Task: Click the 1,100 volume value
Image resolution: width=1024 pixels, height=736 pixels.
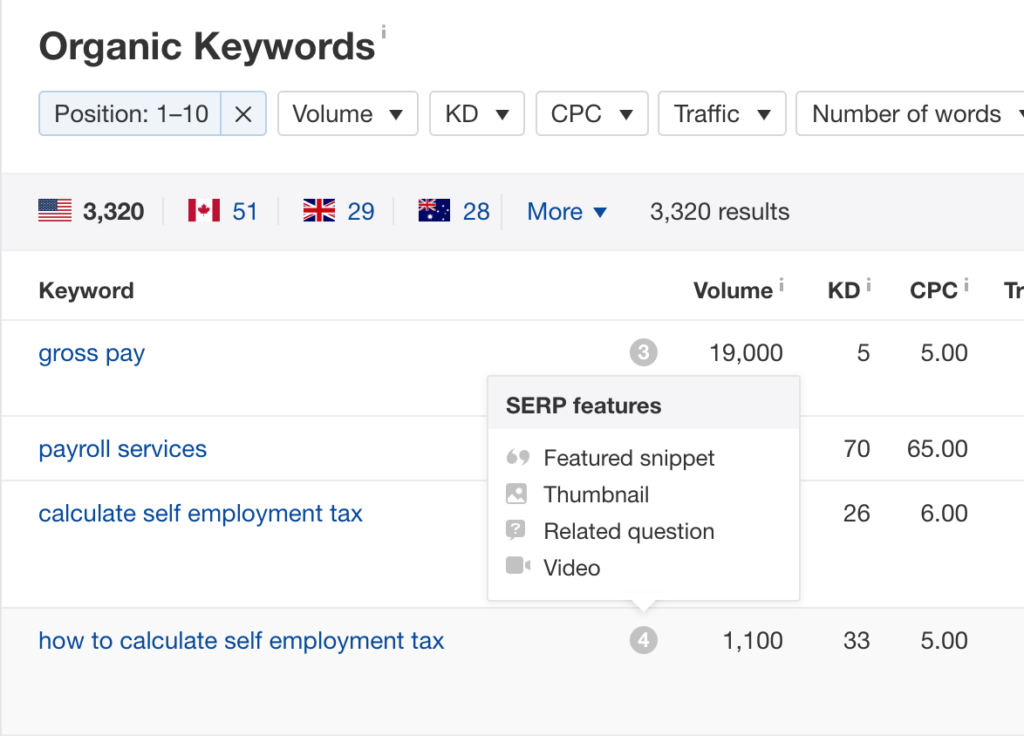Action: coord(752,641)
